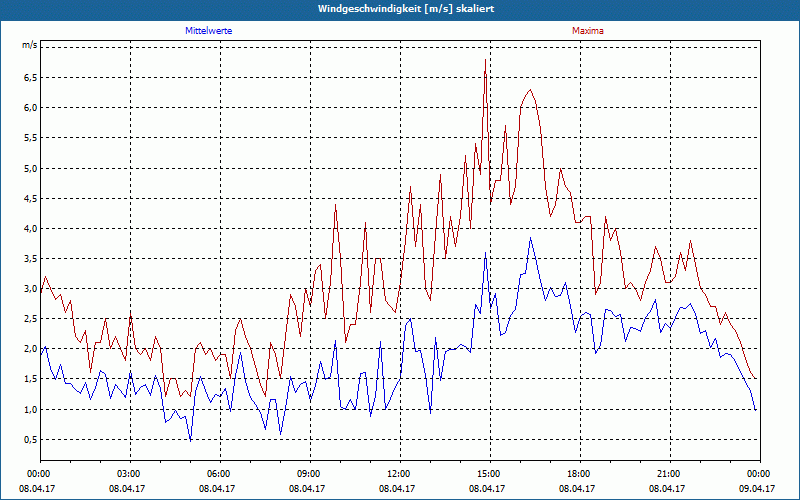Screen dimensions: 800x500
Task: Click the 15:00 time label
Action: click(490, 474)
